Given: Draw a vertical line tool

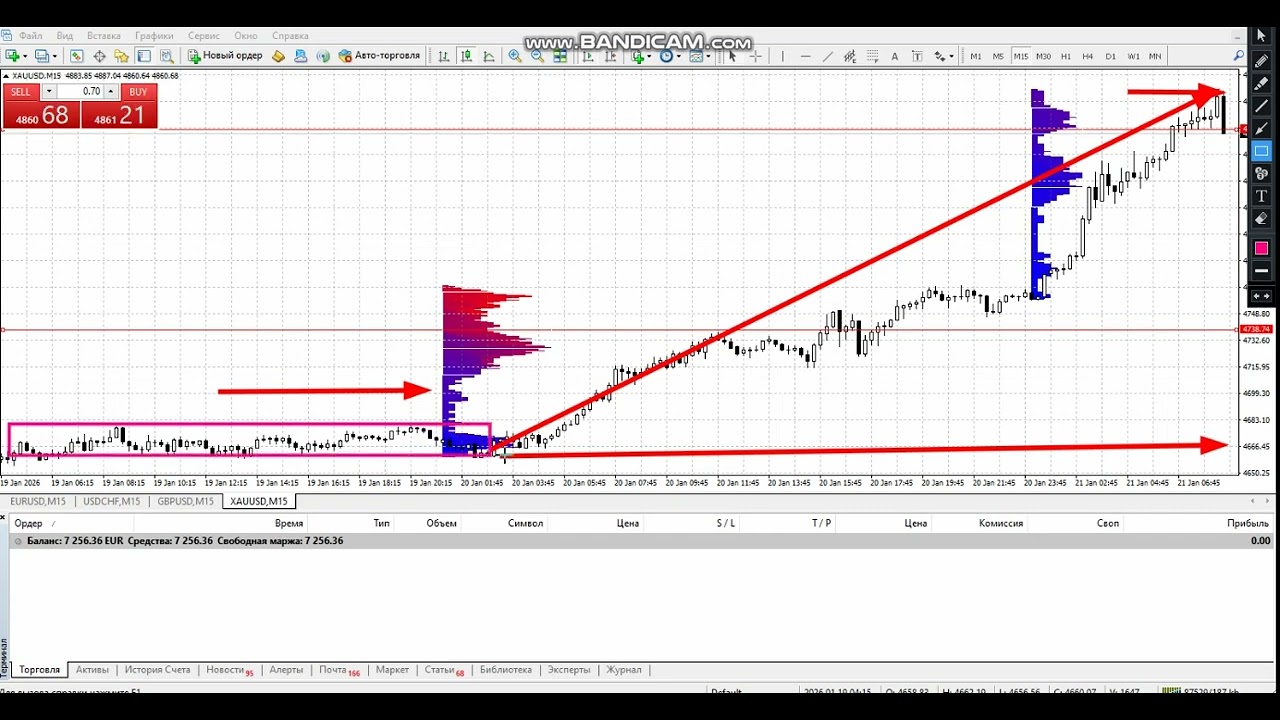Looking at the screenshot, I should coord(783,56).
